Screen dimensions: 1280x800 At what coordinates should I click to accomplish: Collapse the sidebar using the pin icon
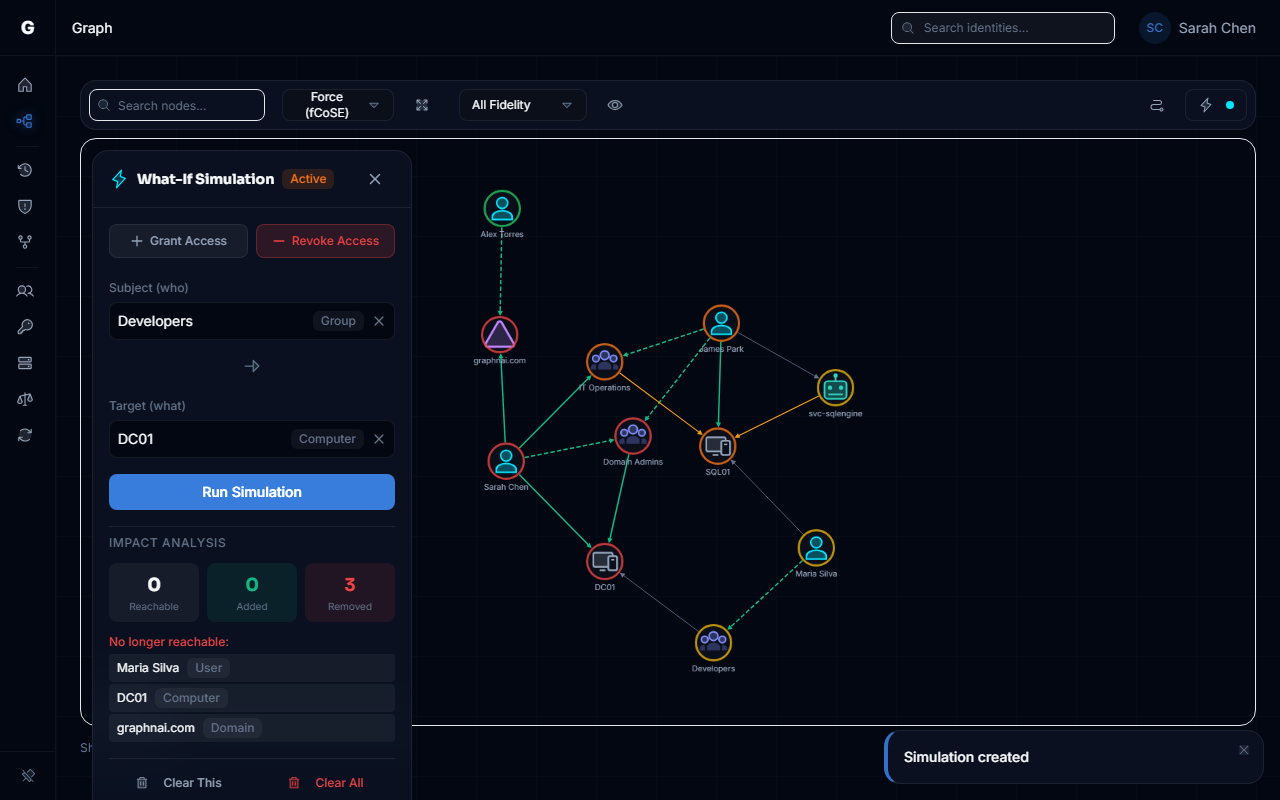pyautogui.click(x=27, y=776)
